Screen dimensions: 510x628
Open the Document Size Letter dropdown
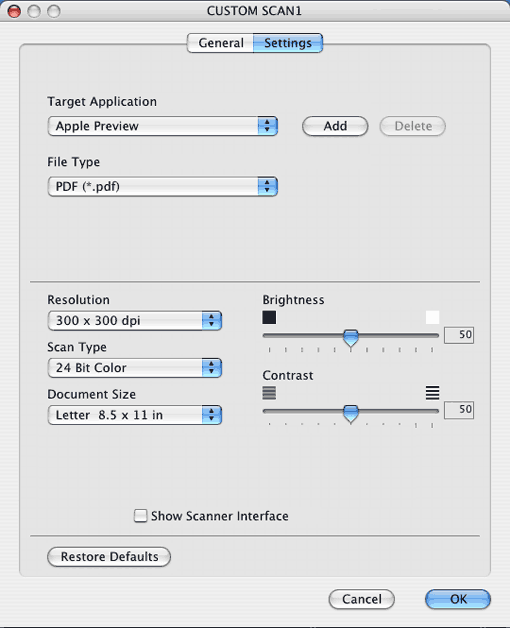click(x=134, y=415)
